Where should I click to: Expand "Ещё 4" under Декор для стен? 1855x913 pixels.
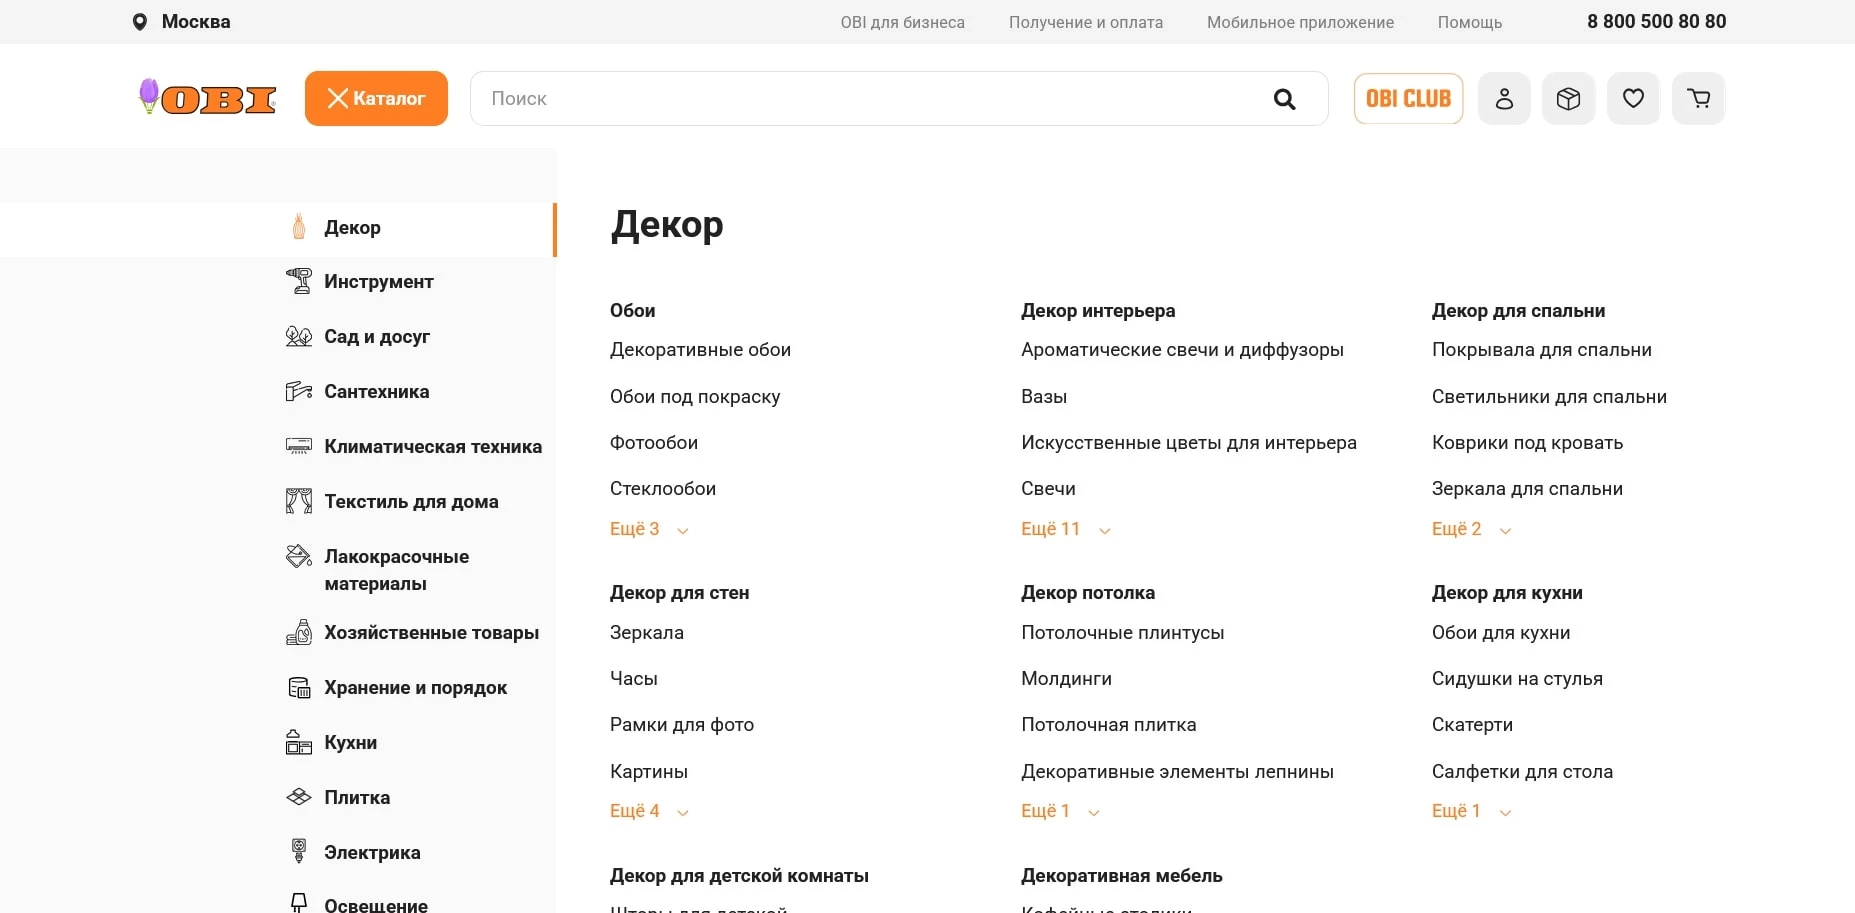tap(649, 811)
